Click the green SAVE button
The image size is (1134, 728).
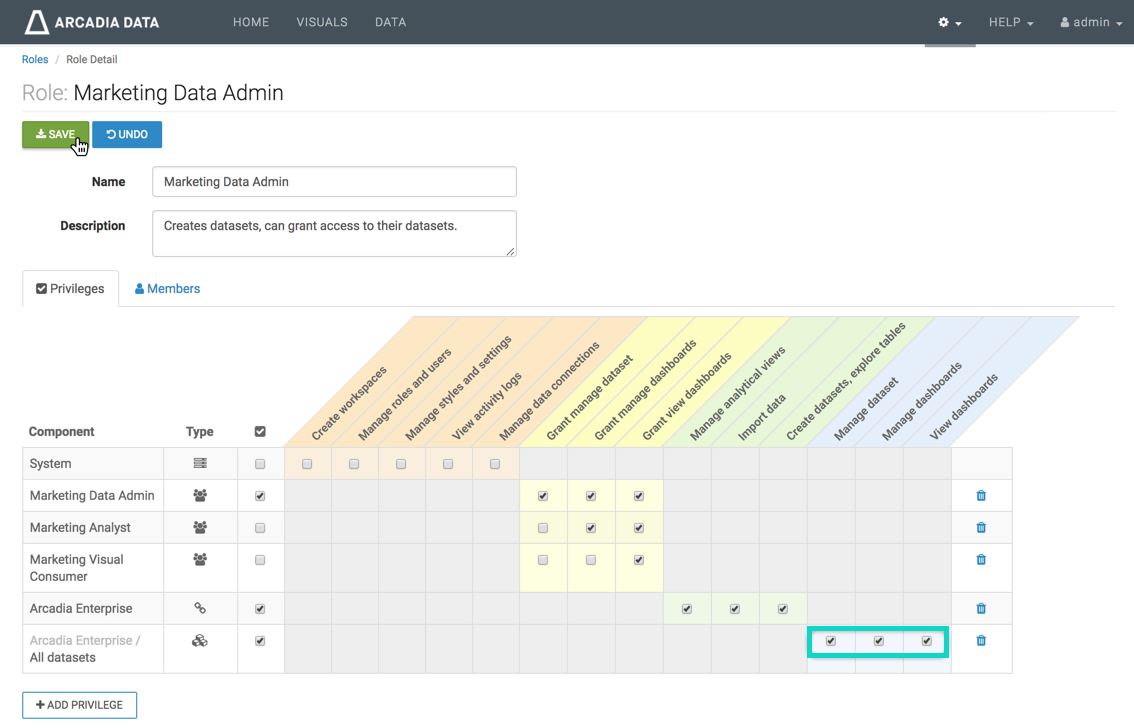pos(56,135)
